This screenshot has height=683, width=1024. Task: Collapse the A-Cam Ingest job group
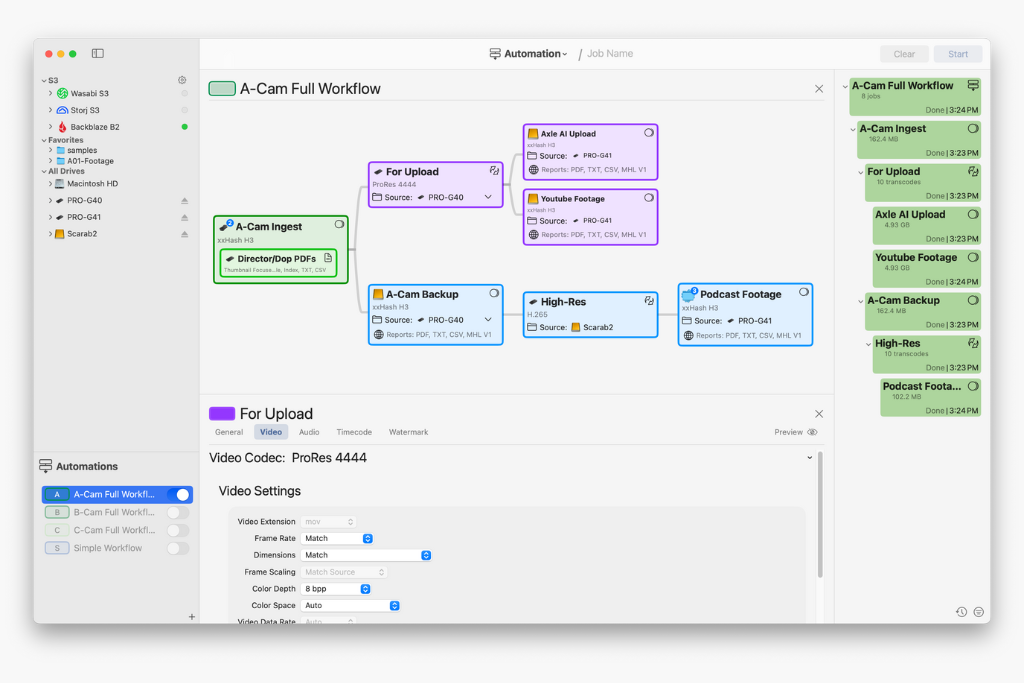[853, 129]
